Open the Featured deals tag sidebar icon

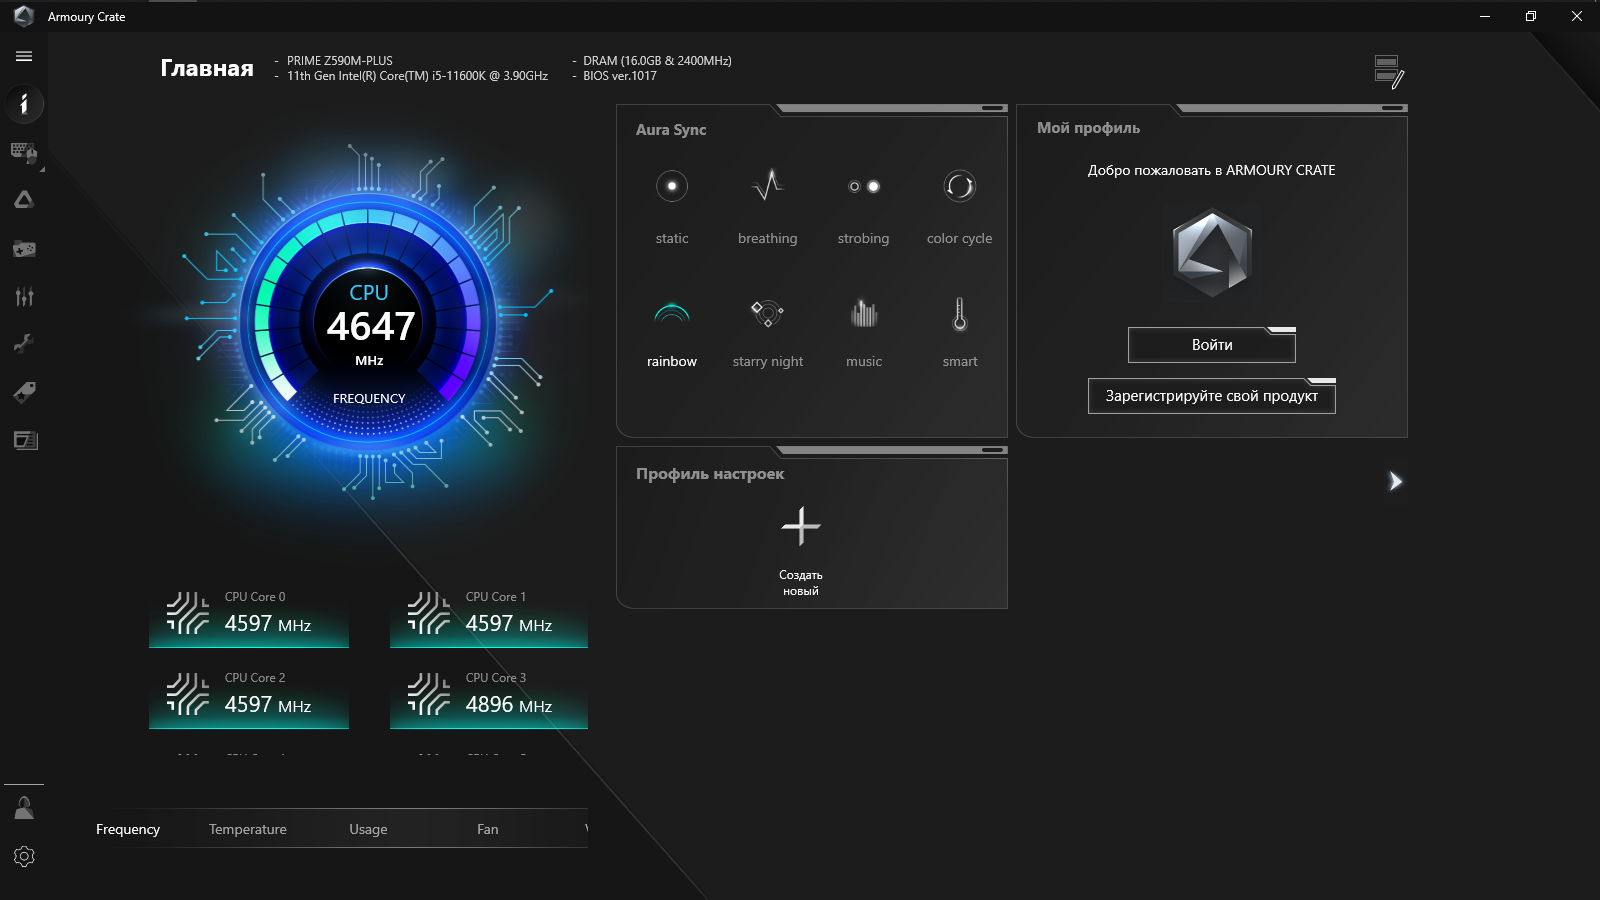tap(24, 392)
